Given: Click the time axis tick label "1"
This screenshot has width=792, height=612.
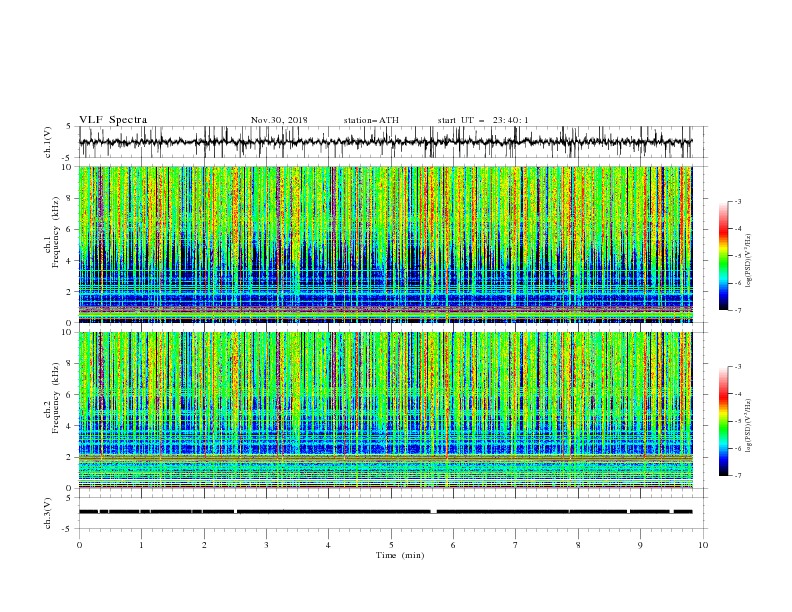Looking at the screenshot, I should (141, 545).
